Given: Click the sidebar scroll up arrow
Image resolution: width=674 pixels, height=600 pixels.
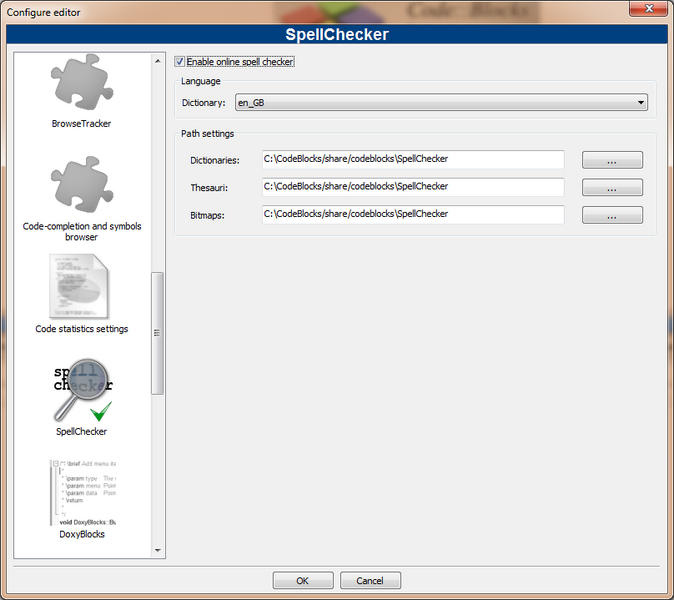Looking at the screenshot, I should (158, 61).
